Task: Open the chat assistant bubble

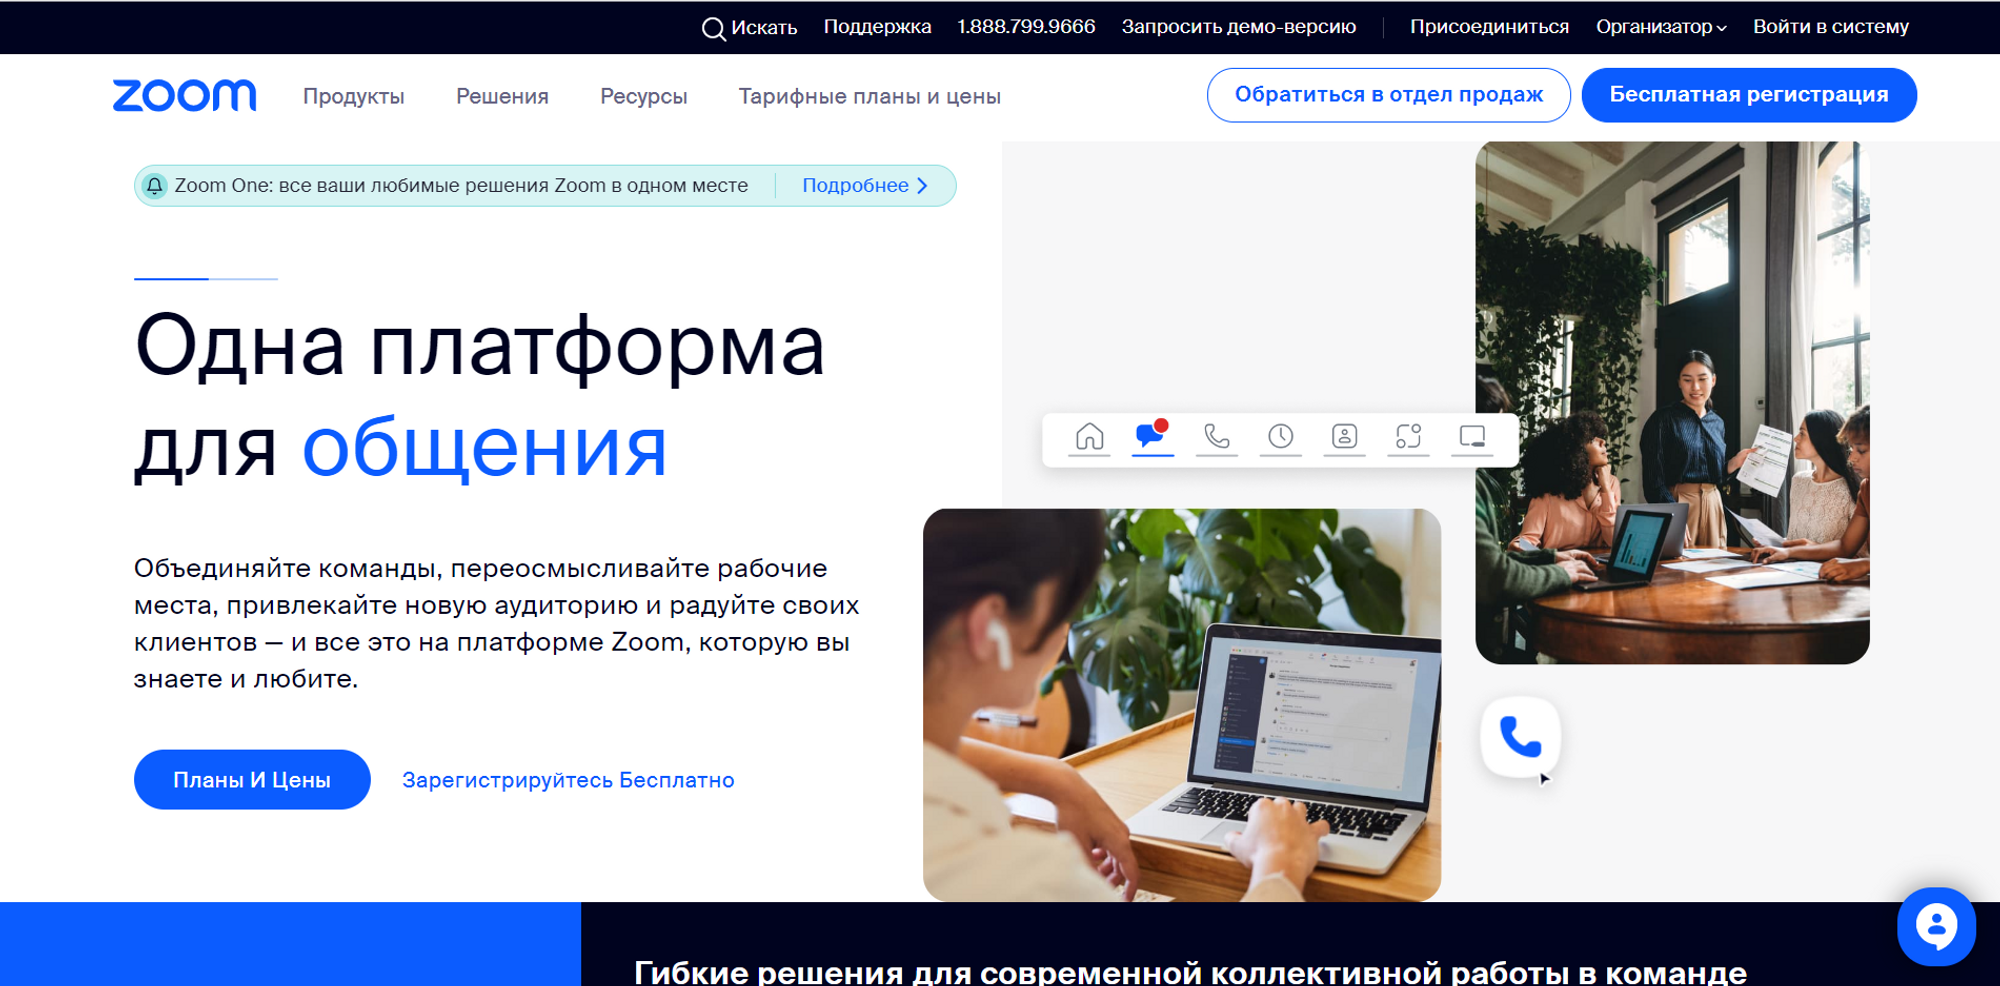Action: click(1936, 926)
